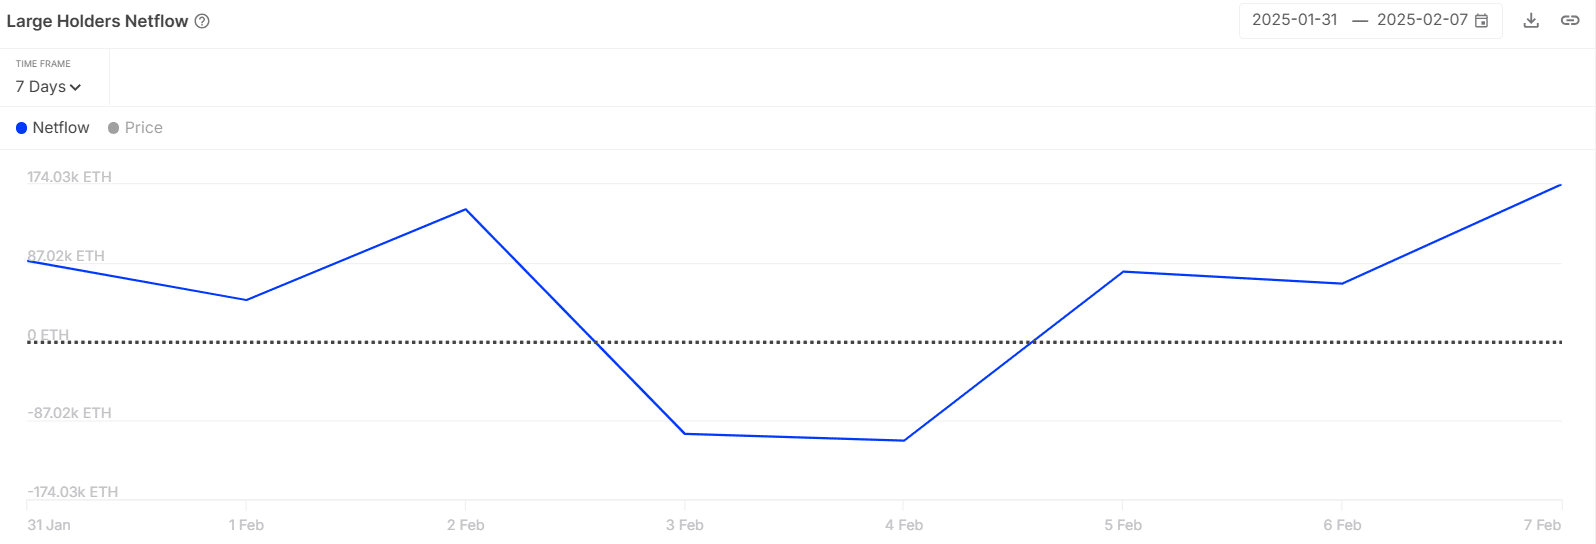The width and height of the screenshot is (1596, 544).
Task: Click the 31 Jan starting data point
Action: [28, 260]
